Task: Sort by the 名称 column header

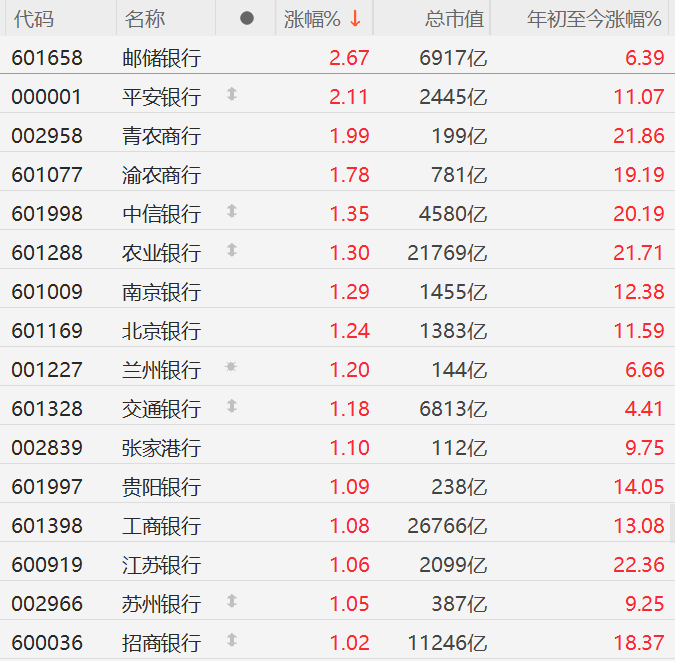Action: tap(145, 19)
